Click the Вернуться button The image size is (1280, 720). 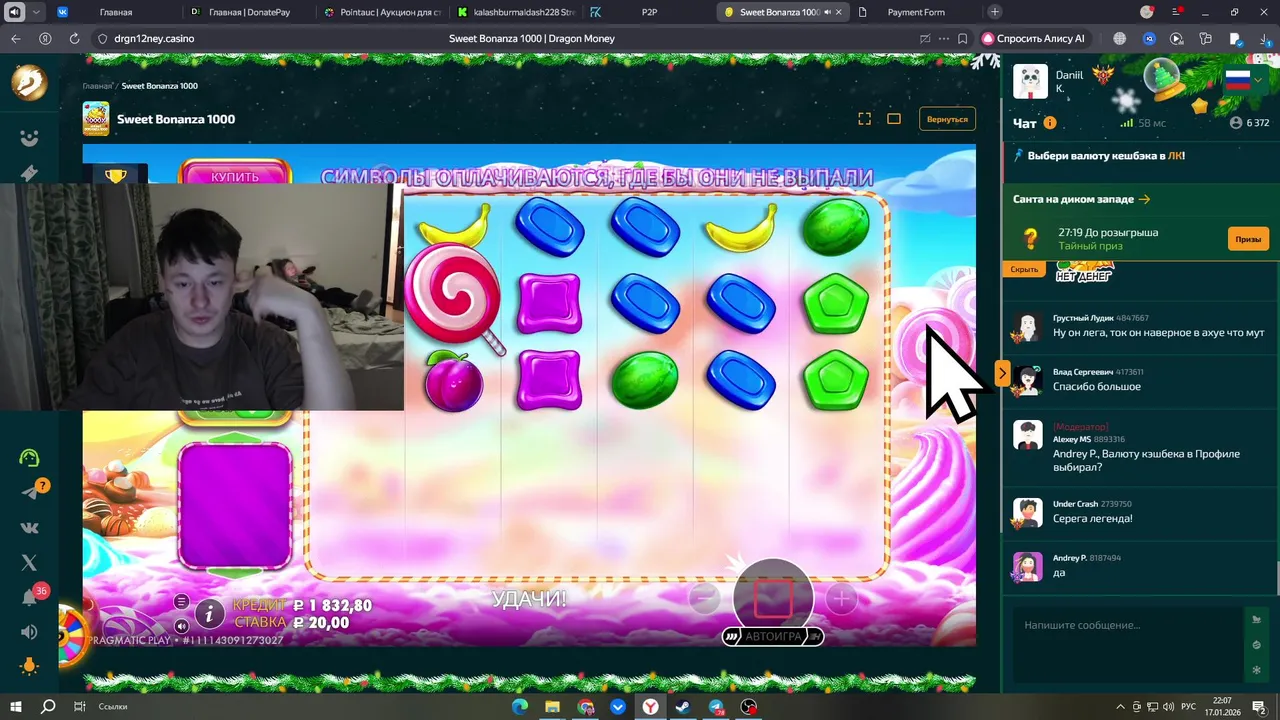(947, 119)
